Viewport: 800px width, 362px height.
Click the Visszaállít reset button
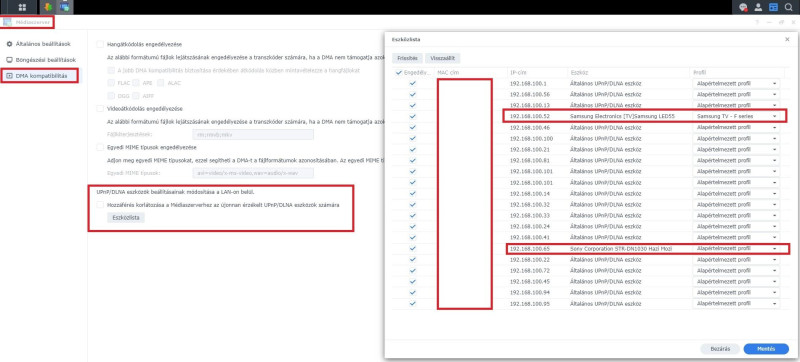(443, 58)
